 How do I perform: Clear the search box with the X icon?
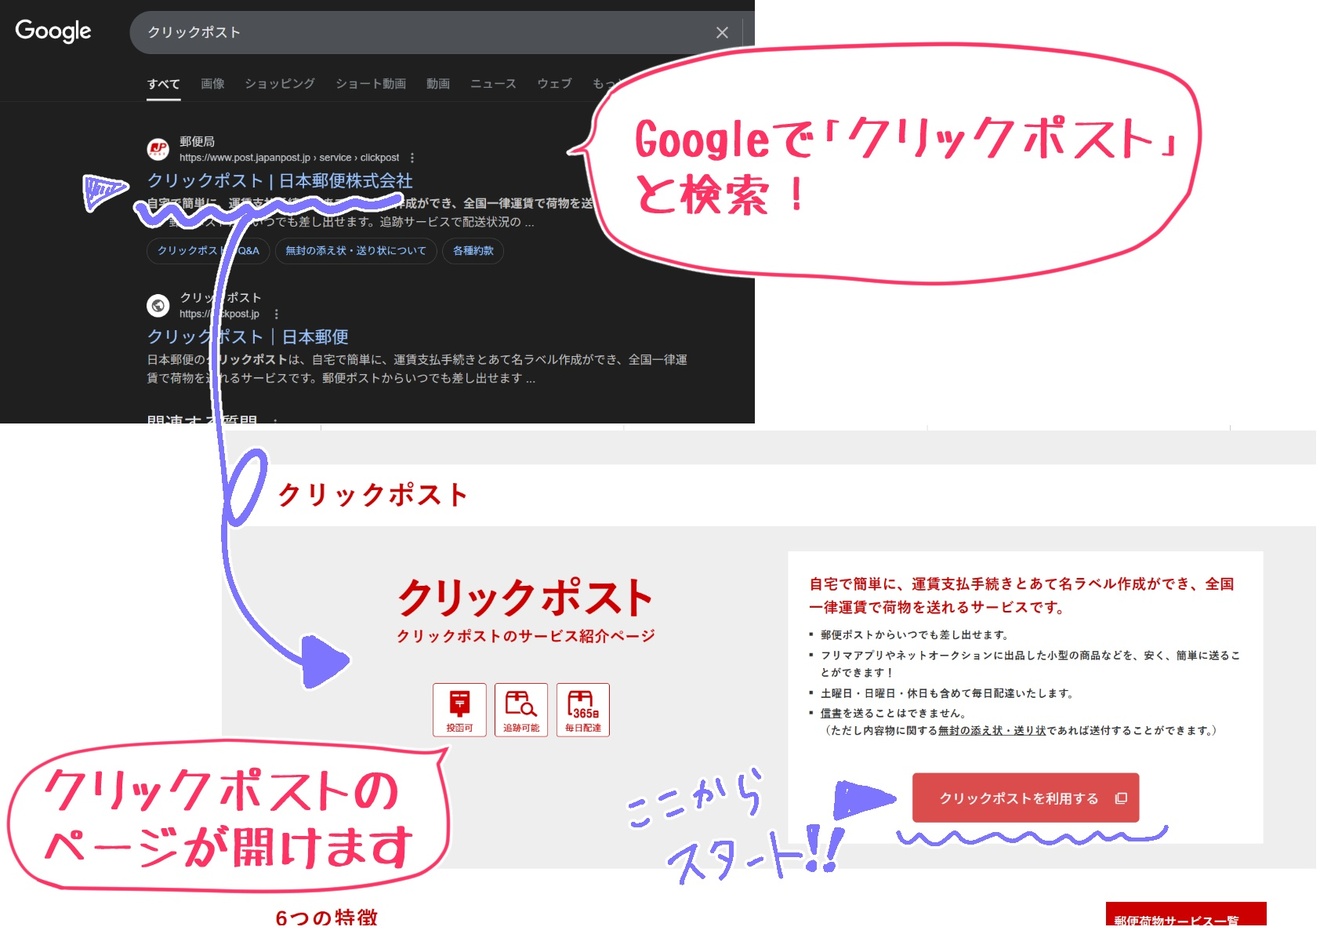[722, 32]
